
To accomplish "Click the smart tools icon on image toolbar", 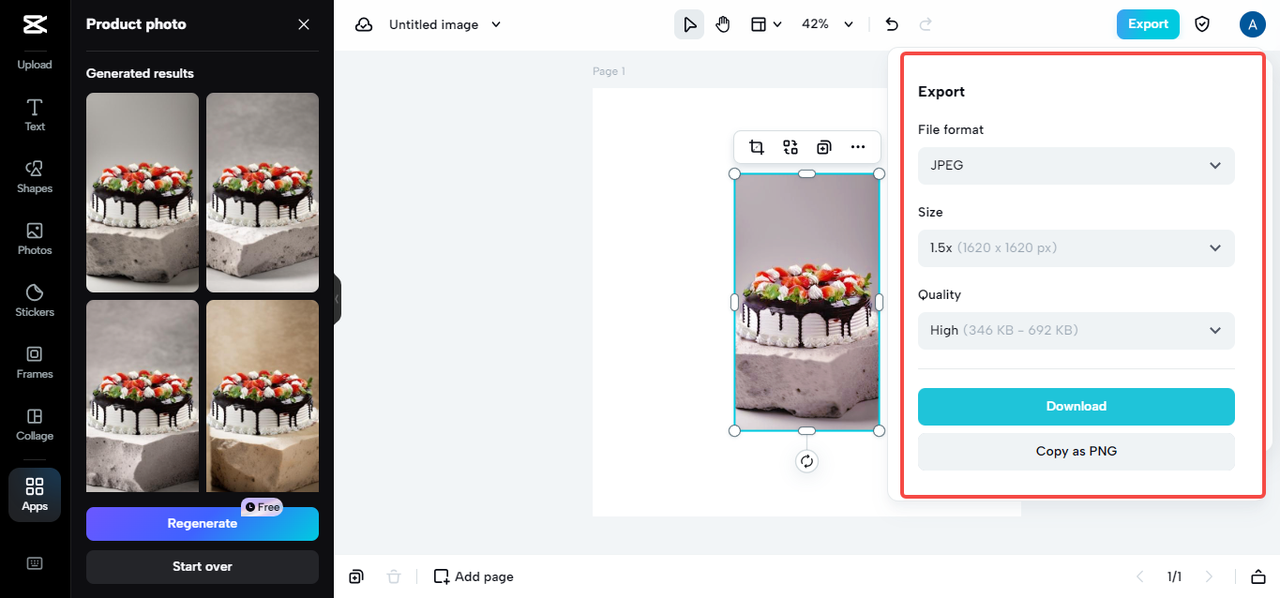I will [790, 147].
